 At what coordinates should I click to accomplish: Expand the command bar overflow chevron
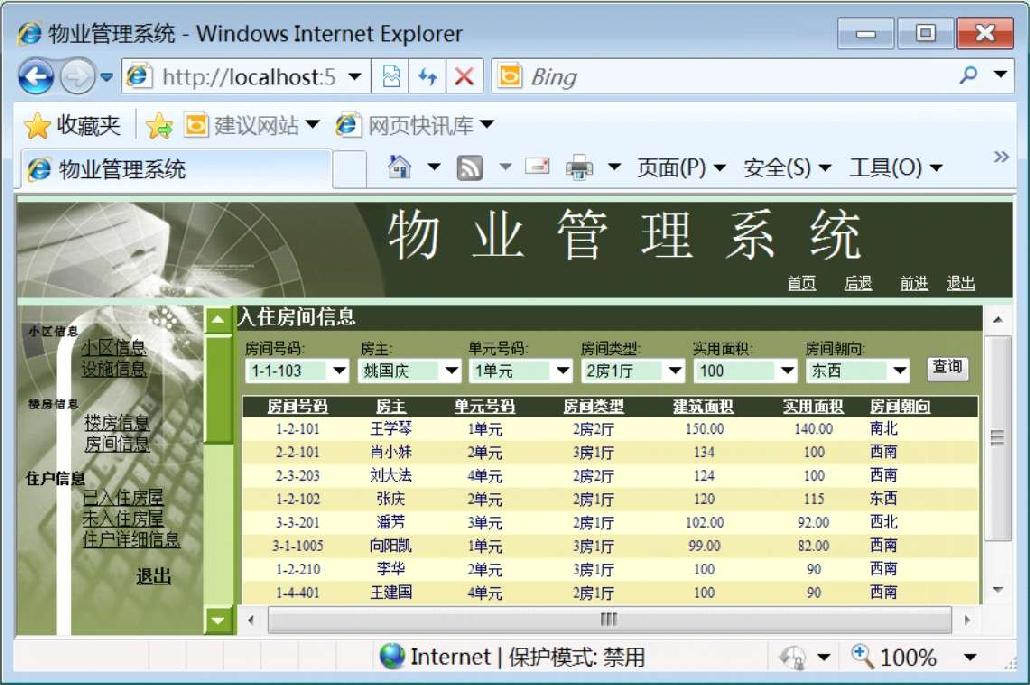pos(1001,157)
